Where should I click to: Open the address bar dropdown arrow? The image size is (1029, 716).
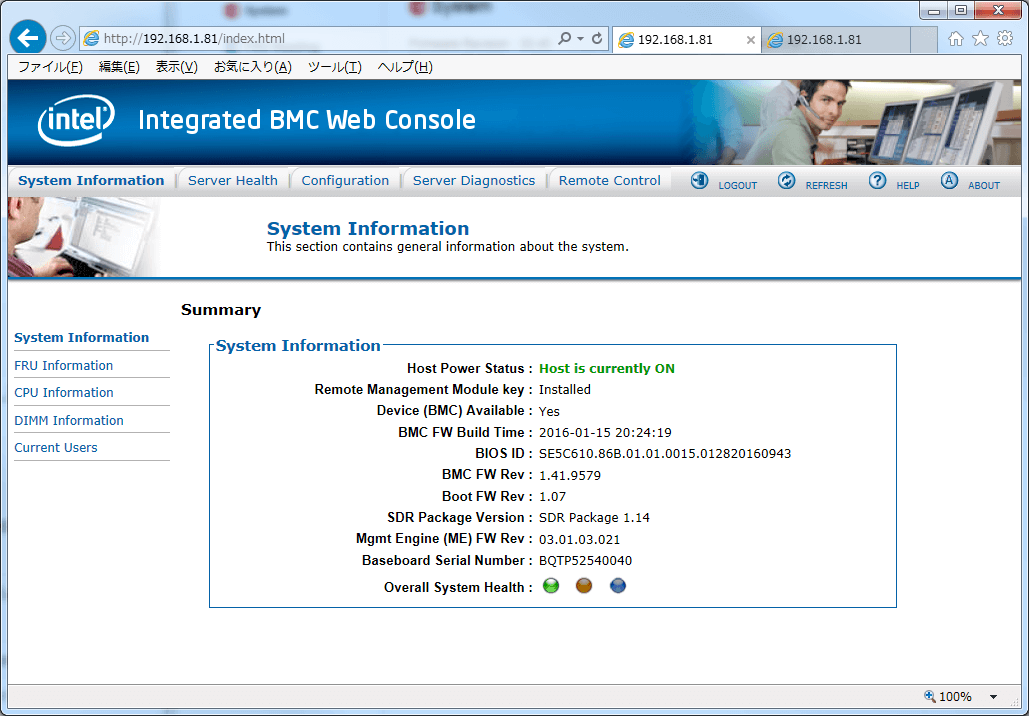click(x=580, y=39)
